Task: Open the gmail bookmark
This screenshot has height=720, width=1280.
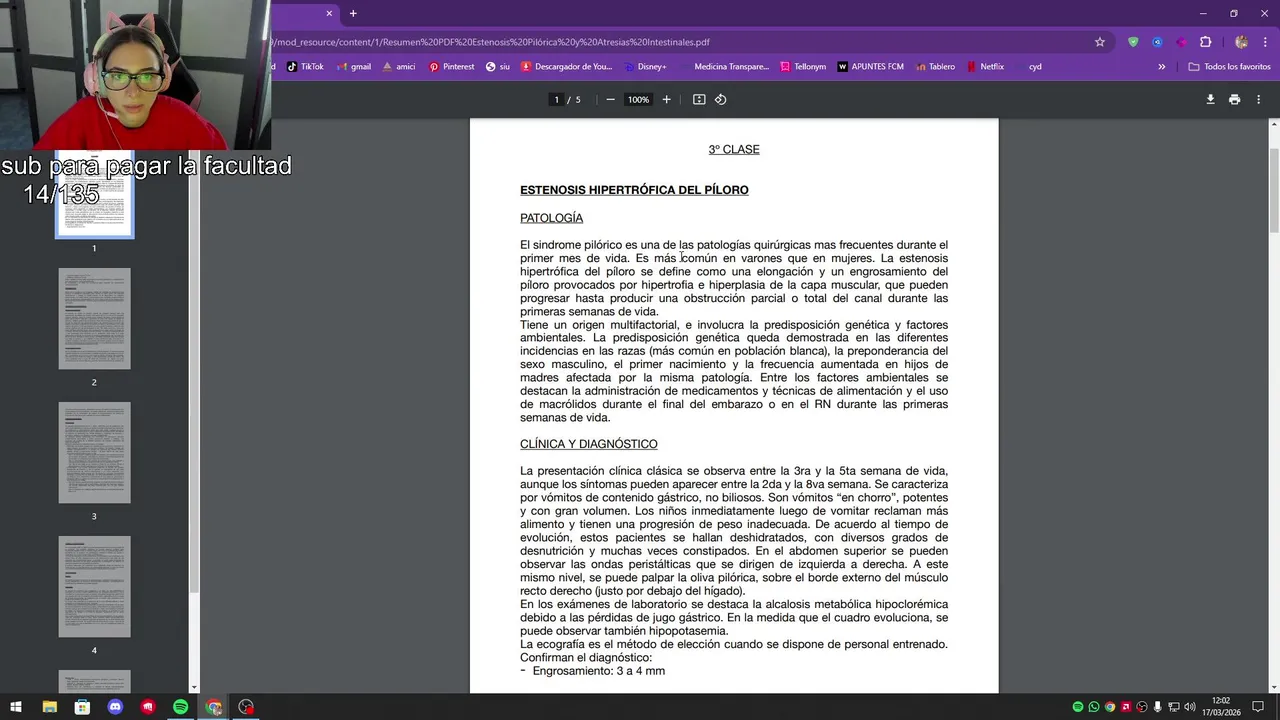Action: click(x=353, y=67)
